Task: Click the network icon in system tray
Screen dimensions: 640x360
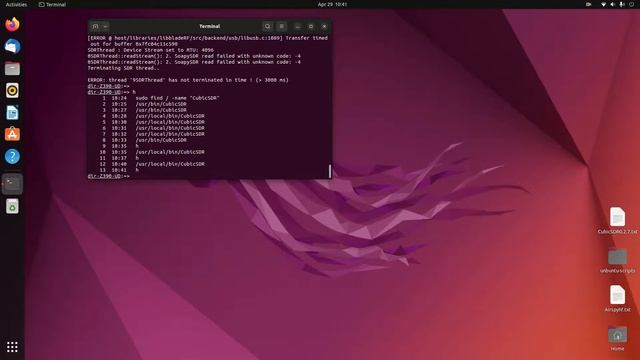Action: coord(603,4)
